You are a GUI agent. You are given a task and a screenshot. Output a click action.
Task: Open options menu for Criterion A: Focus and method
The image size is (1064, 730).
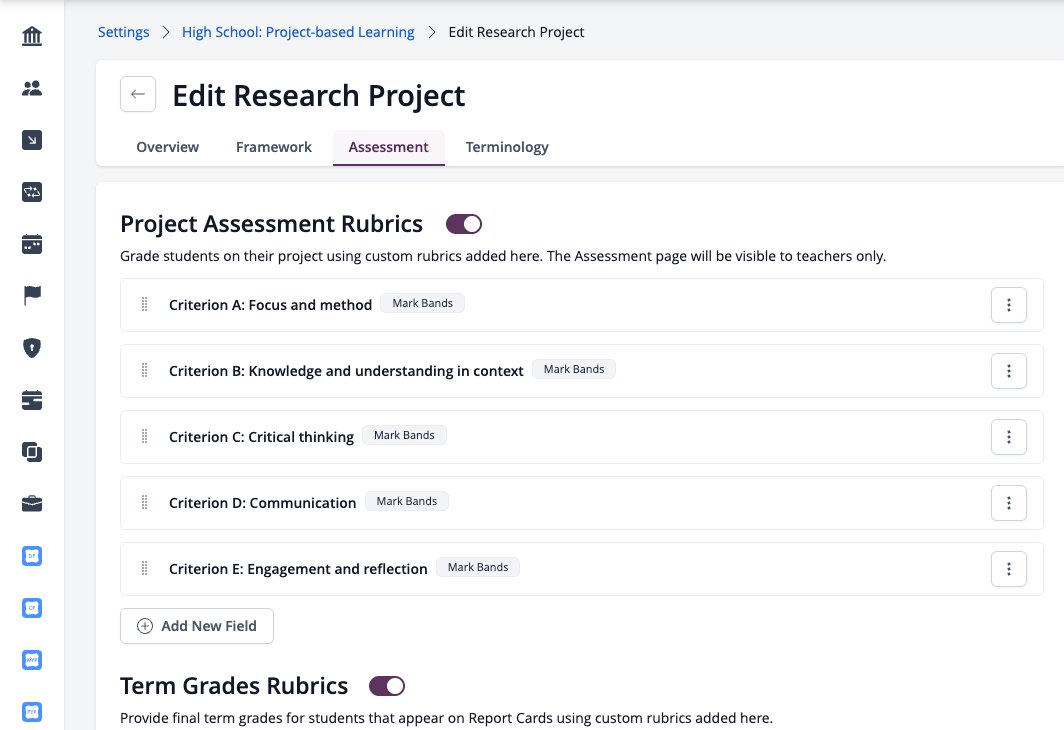point(1008,305)
